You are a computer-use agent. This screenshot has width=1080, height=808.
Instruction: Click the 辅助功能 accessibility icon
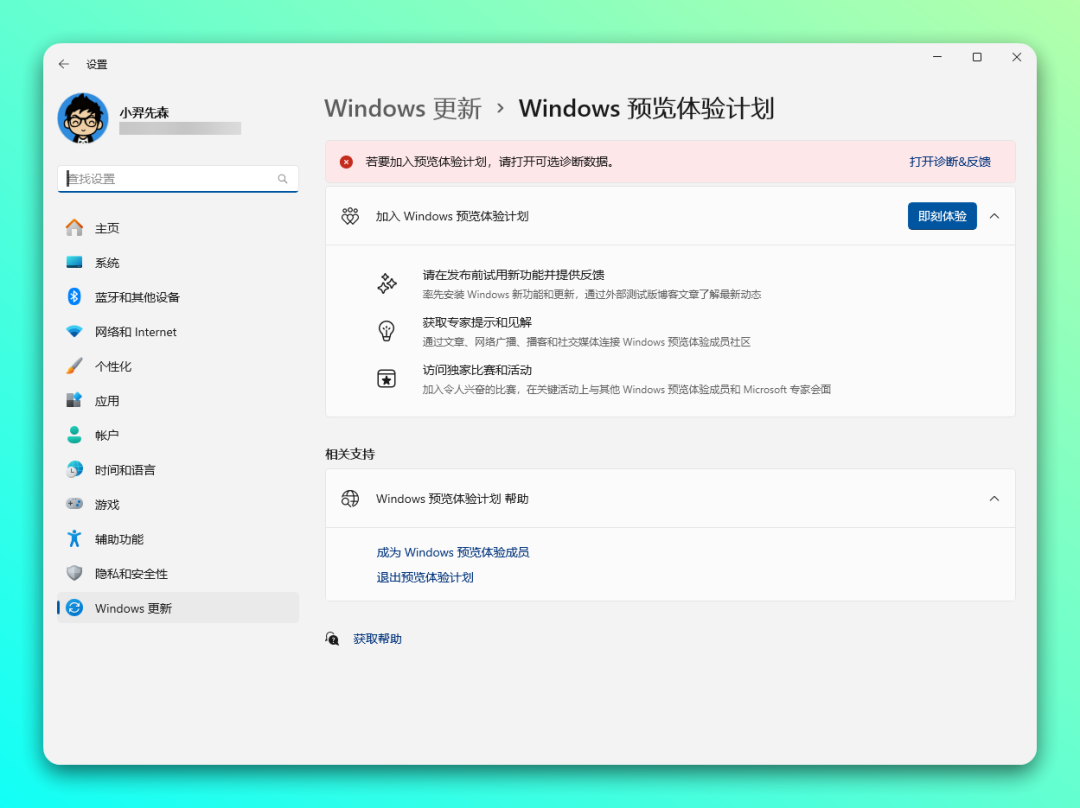(74, 539)
